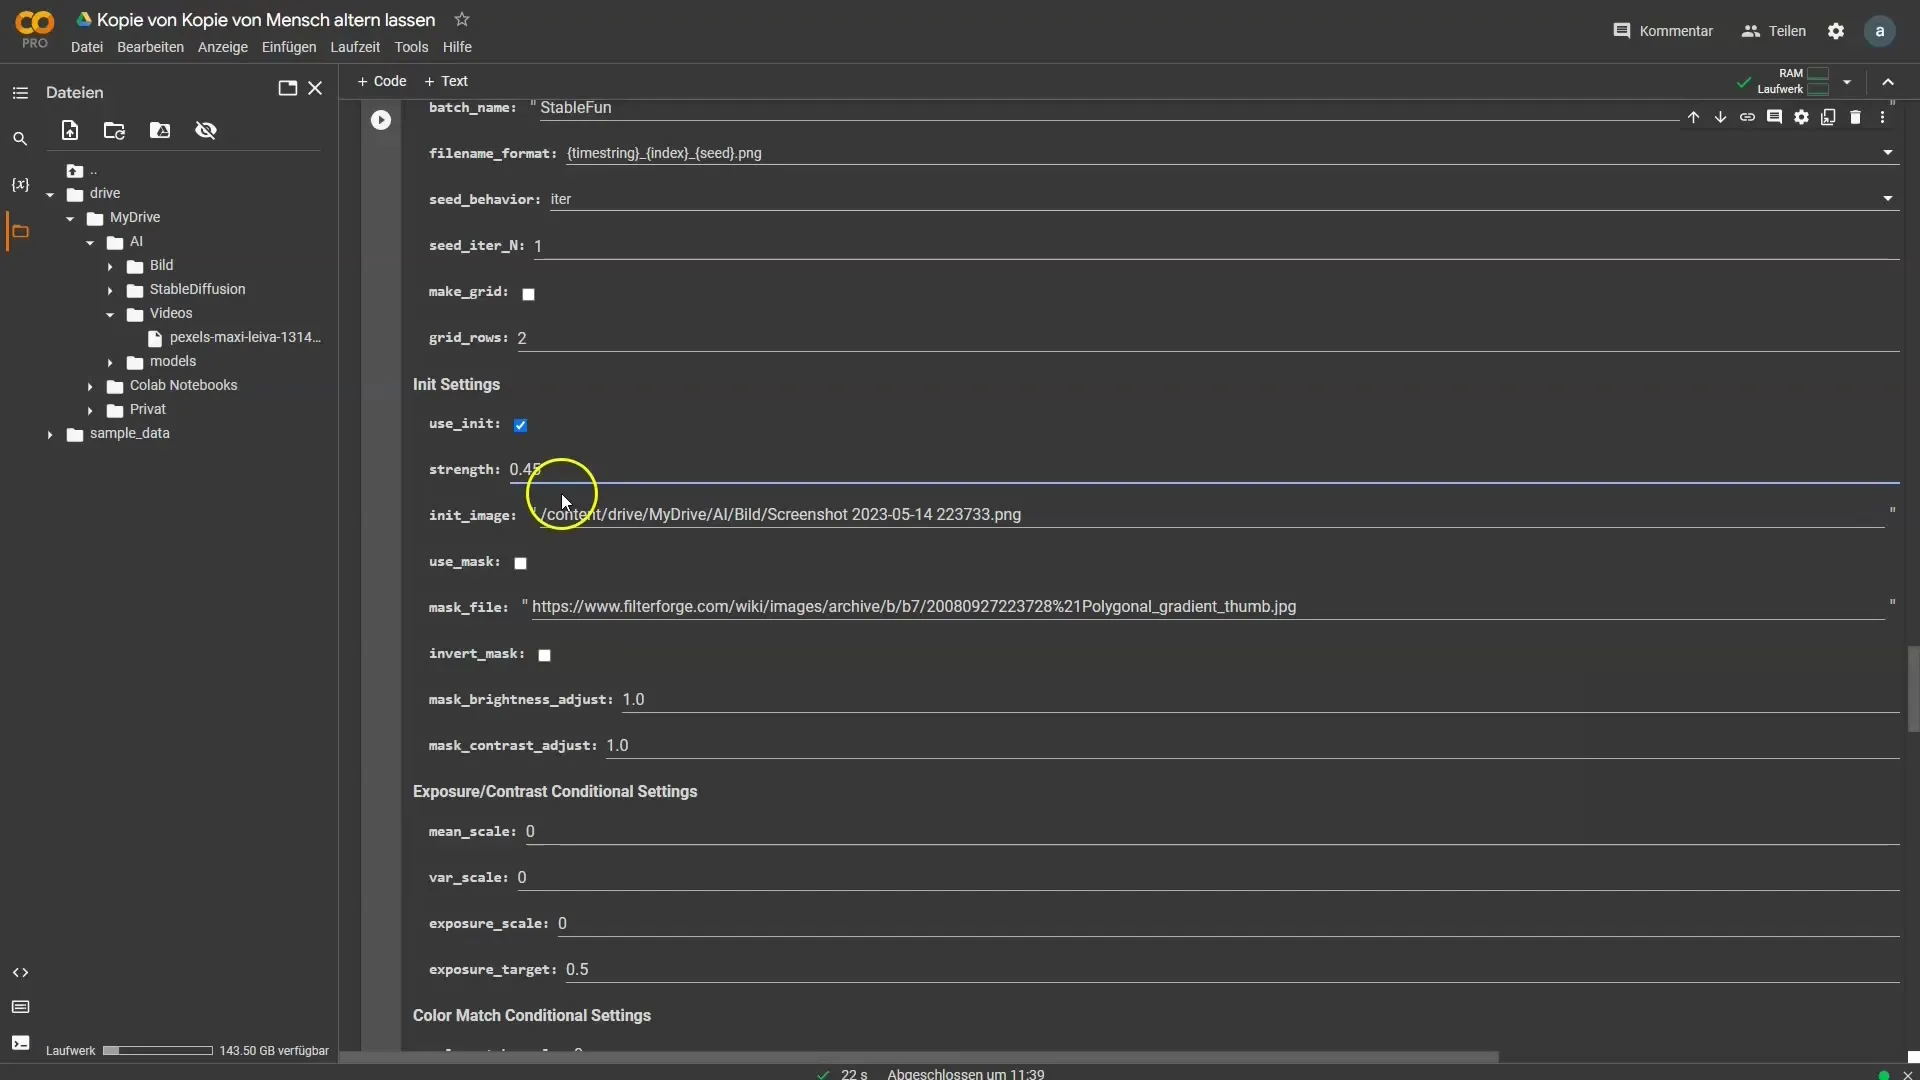
Task: Toggle the make_grid checkbox
Action: (529, 294)
